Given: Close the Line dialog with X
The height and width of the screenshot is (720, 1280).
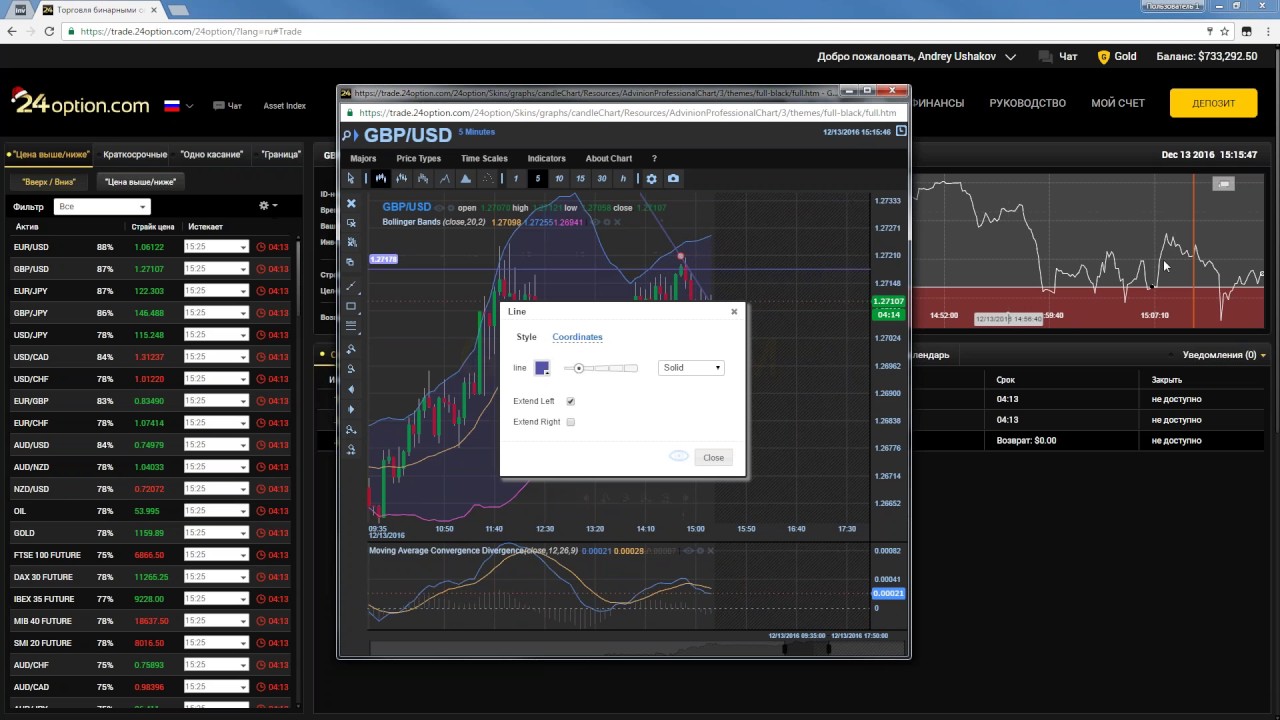Looking at the screenshot, I should point(734,311).
